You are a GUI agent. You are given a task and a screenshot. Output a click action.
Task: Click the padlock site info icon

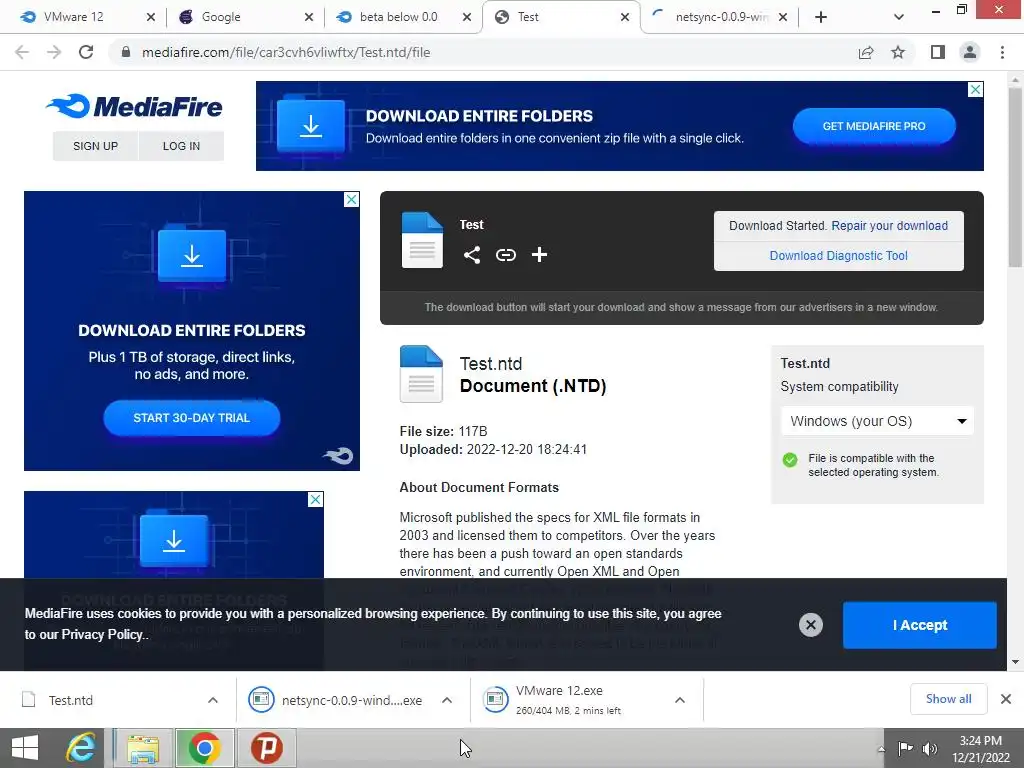pyautogui.click(x=126, y=52)
